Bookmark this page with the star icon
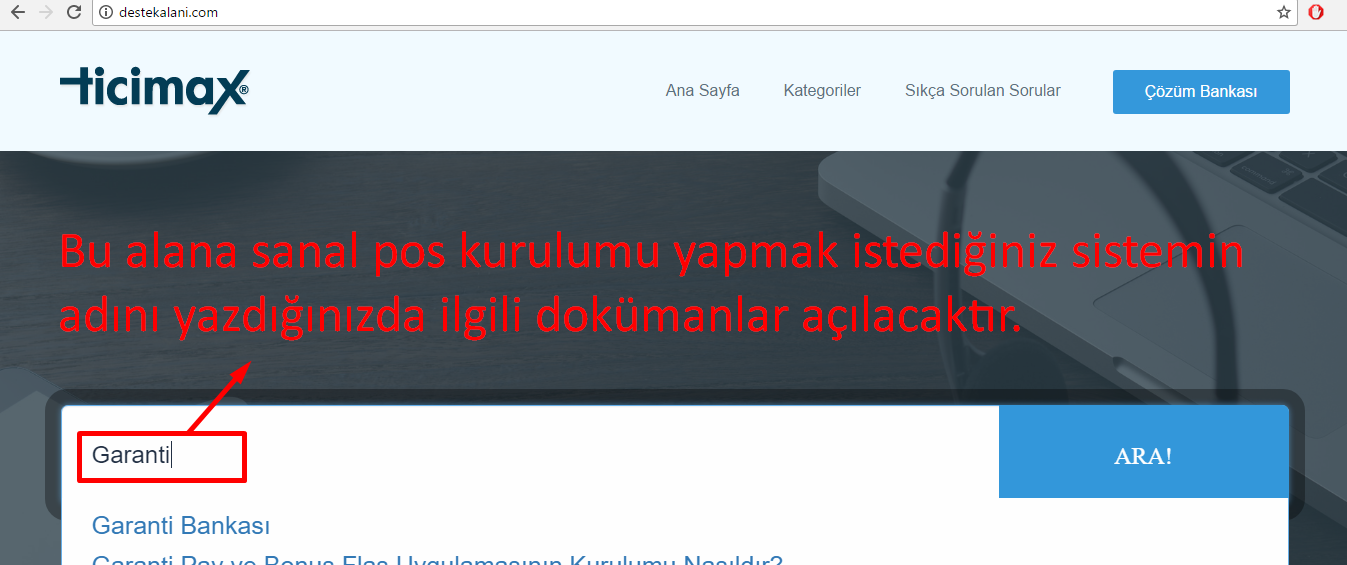The height and width of the screenshot is (565, 1347). (1284, 13)
